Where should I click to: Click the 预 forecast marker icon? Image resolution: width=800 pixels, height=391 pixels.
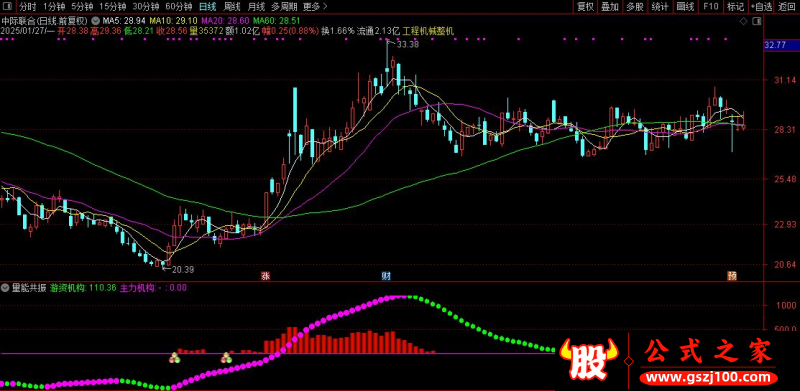pyautogui.click(x=732, y=276)
